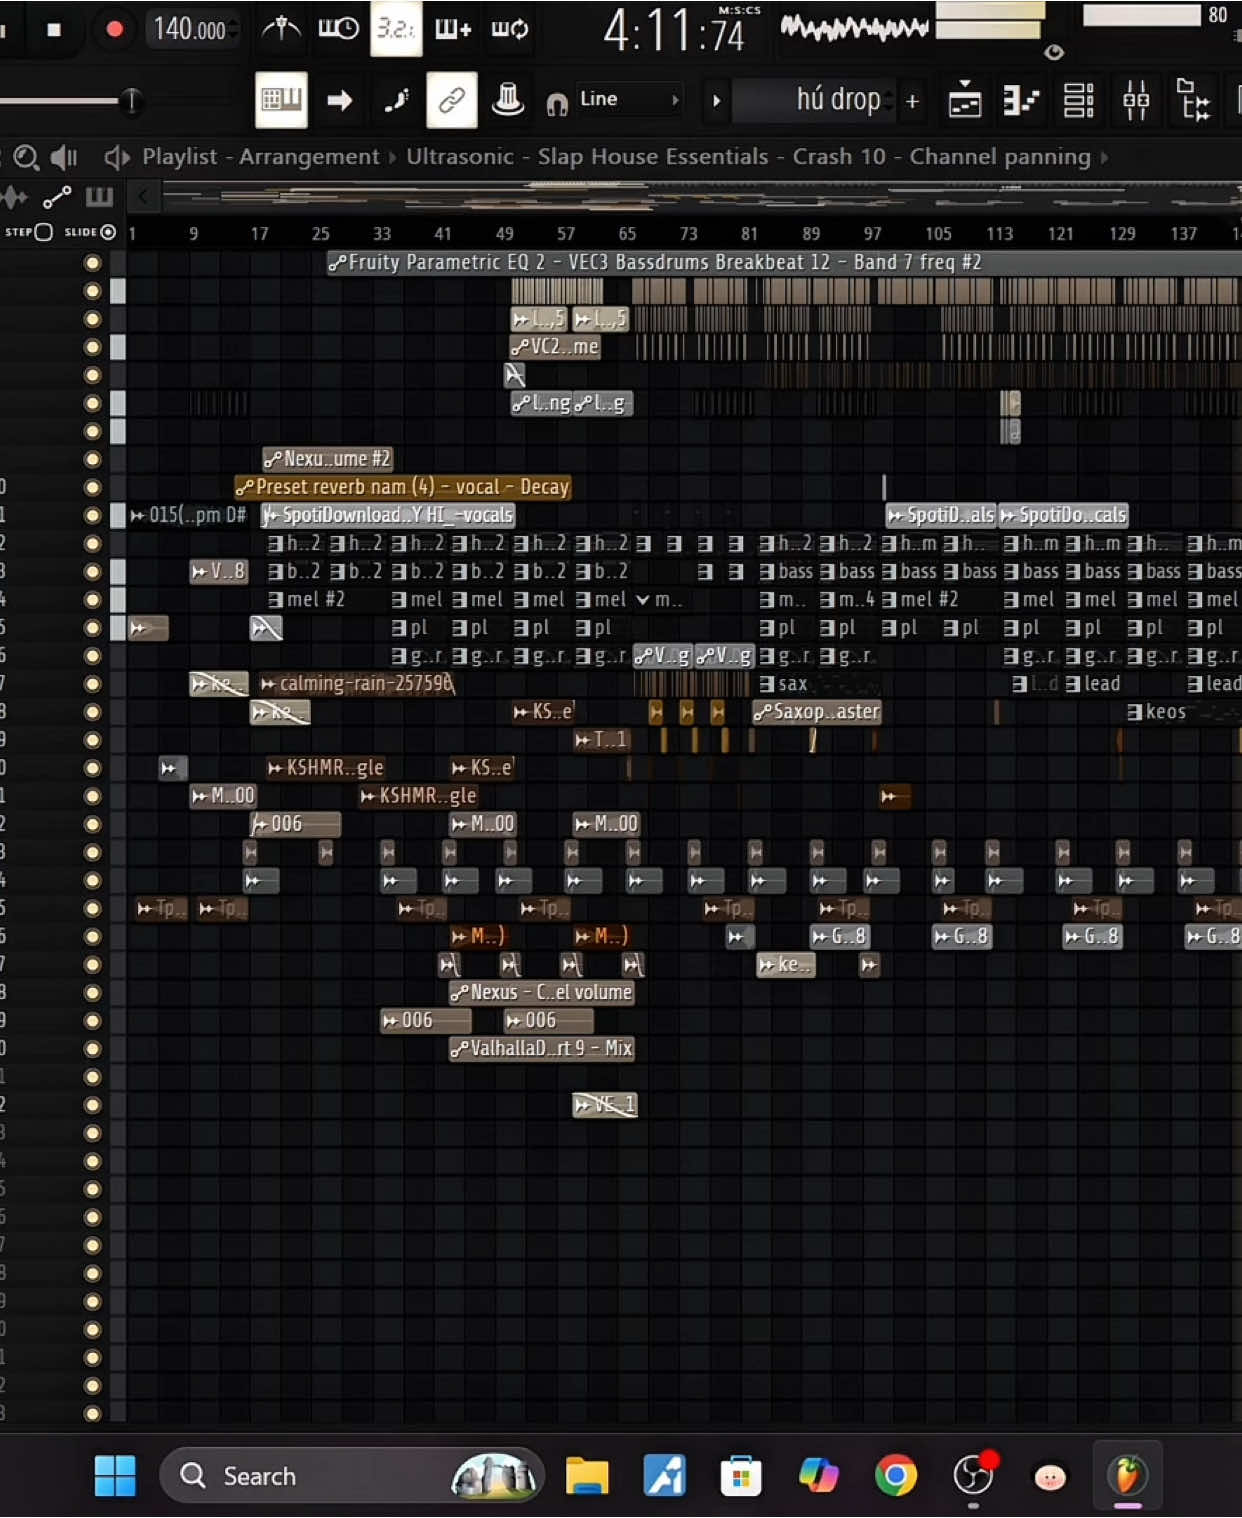Viewport: 1242px width, 1518px height.
Task: Select the slide tool icon above the track list
Action: 56,197
